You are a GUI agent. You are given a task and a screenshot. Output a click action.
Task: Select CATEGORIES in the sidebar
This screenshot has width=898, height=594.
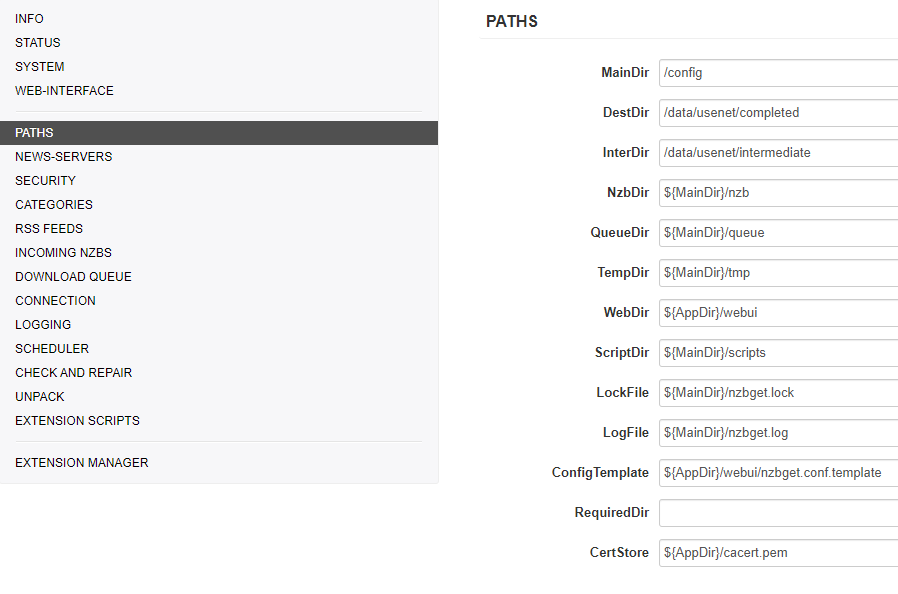click(54, 205)
